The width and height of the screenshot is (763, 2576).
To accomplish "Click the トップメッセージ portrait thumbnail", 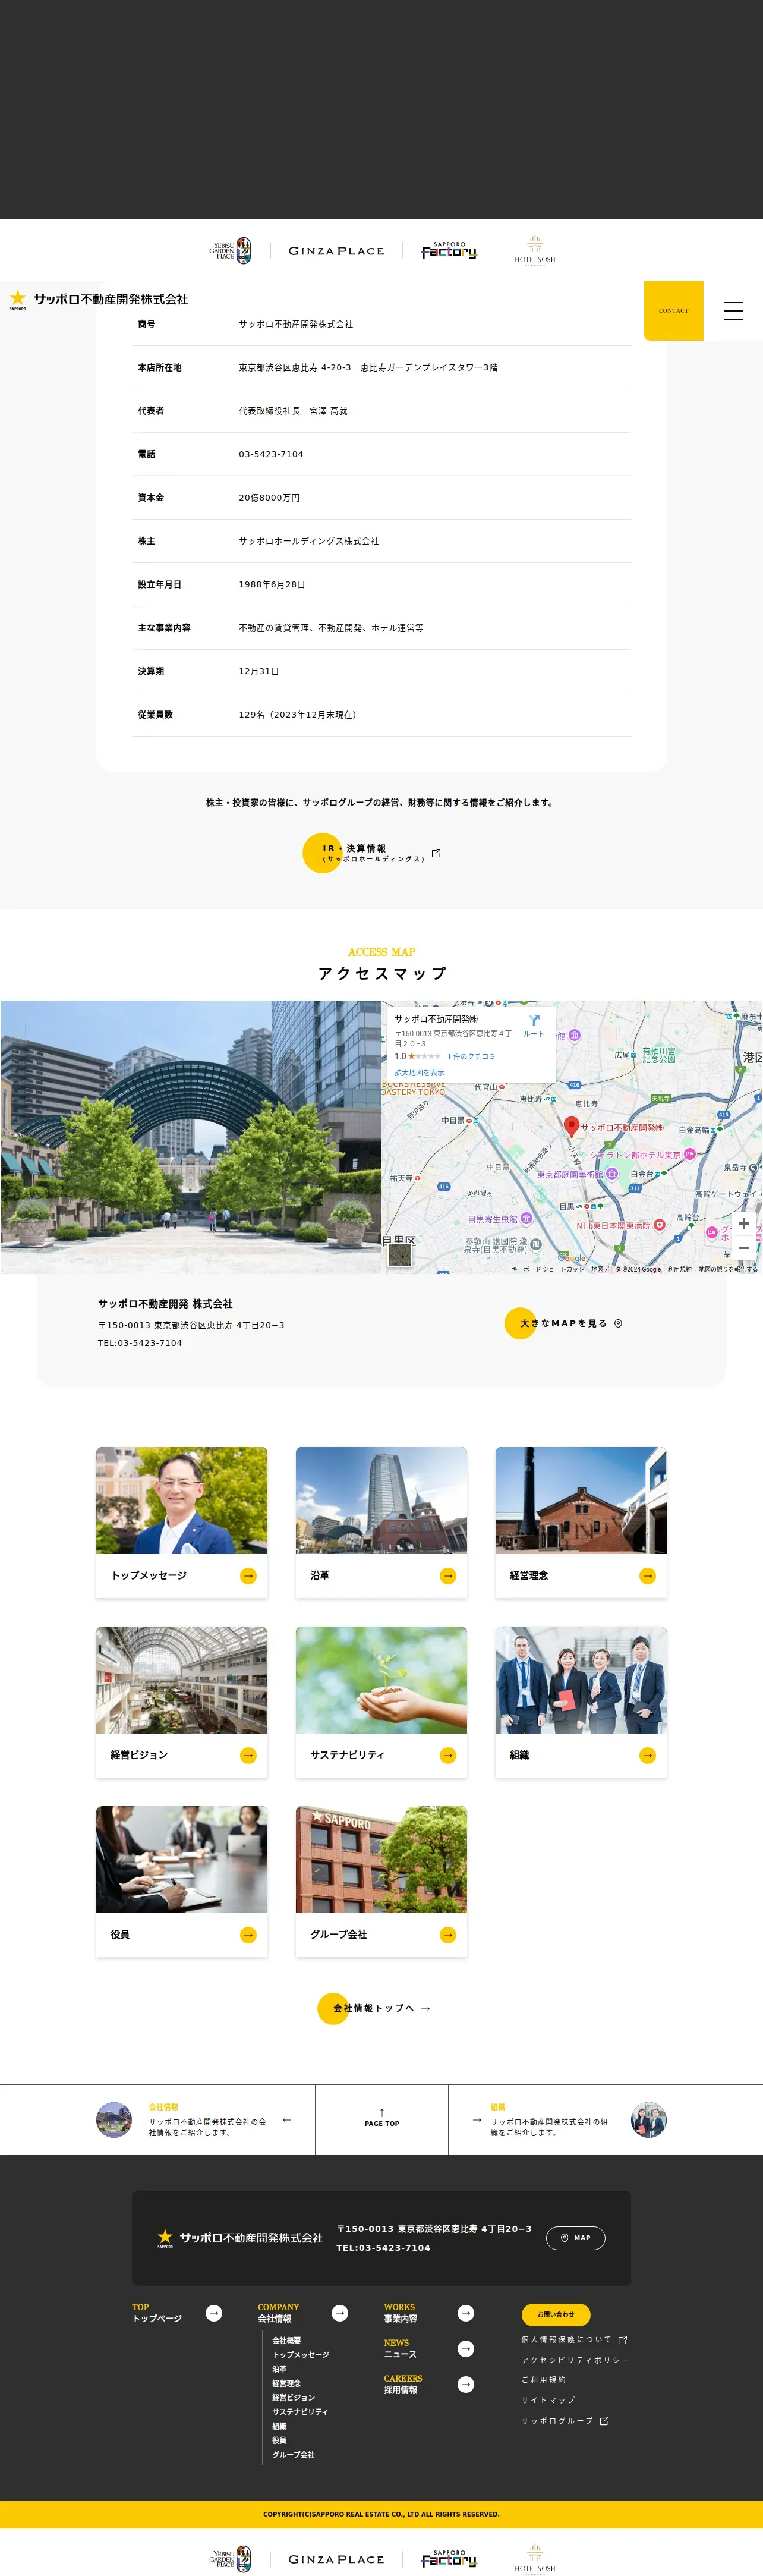I will 182,1500.
